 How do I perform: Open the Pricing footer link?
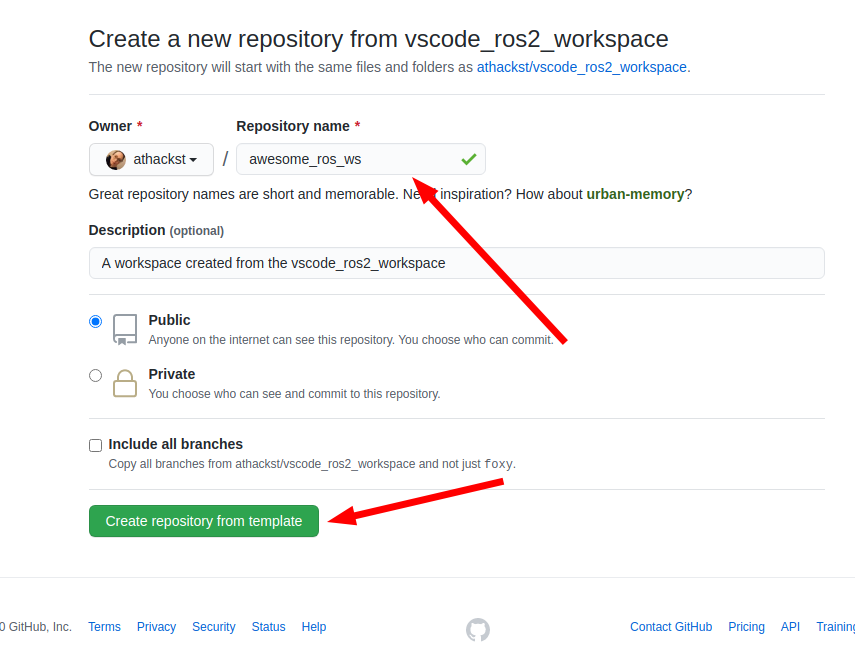coord(746,627)
